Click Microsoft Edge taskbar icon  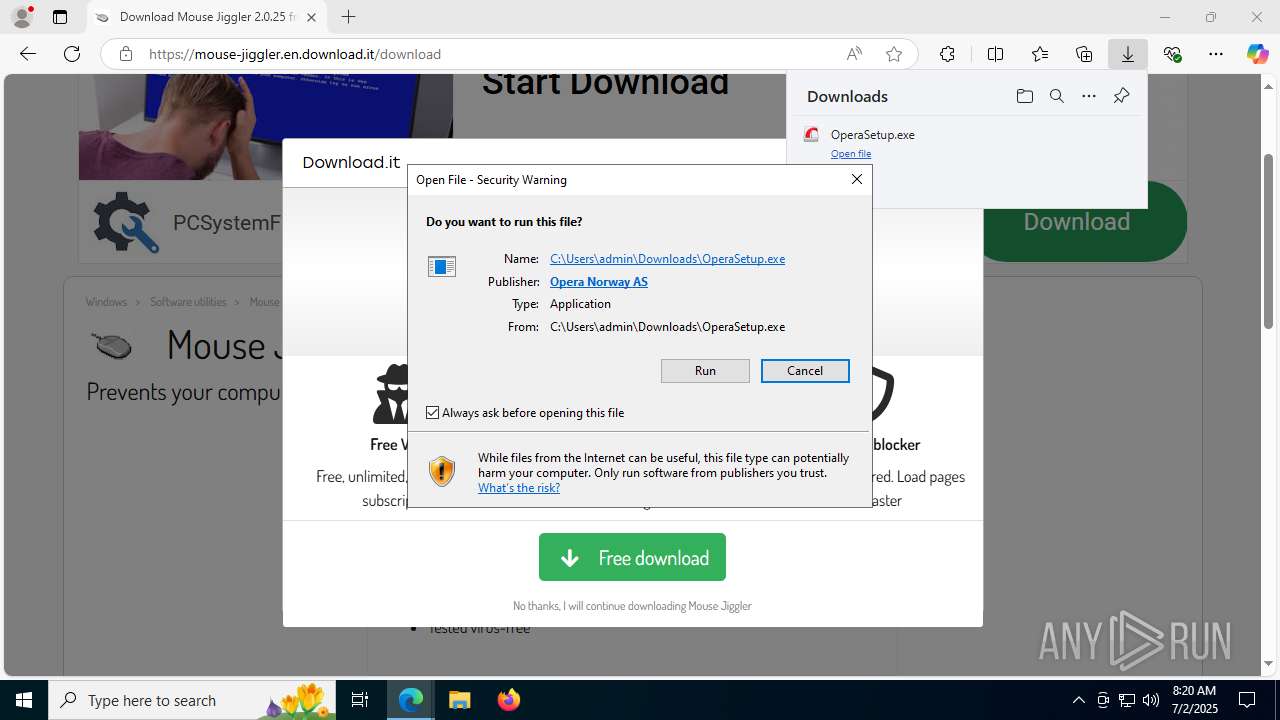tap(411, 700)
